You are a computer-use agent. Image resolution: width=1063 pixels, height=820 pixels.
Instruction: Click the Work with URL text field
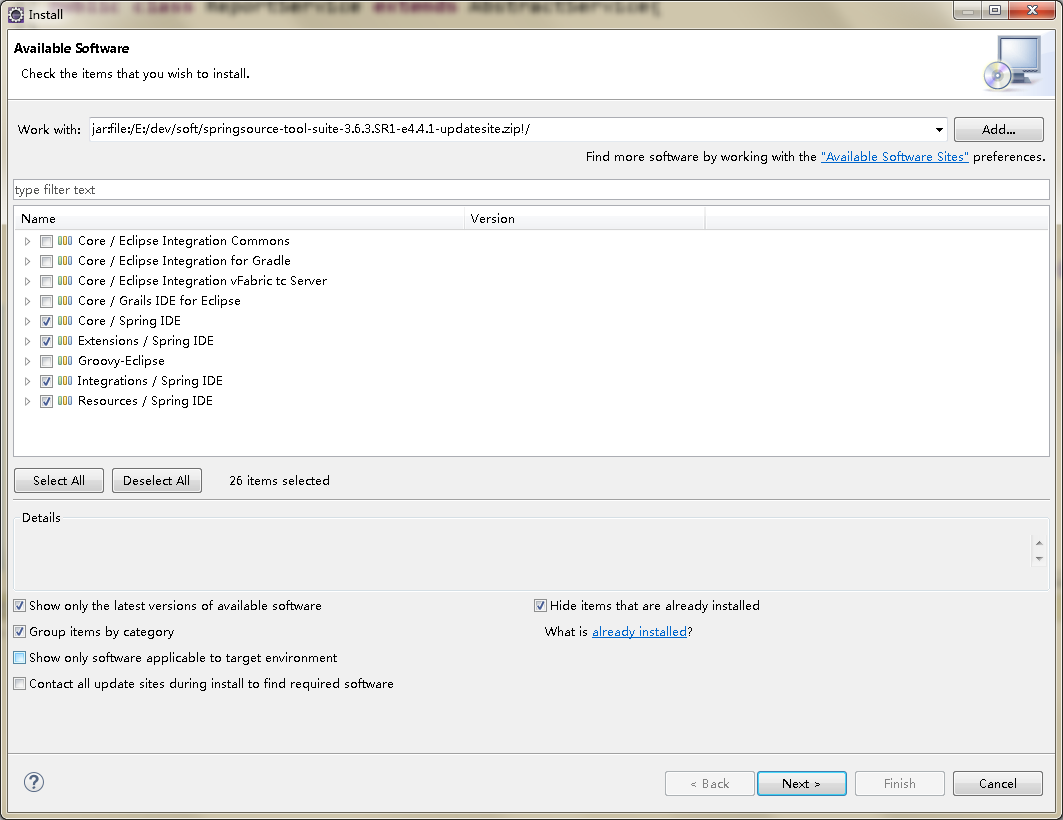pyautogui.click(x=510, y=129)
